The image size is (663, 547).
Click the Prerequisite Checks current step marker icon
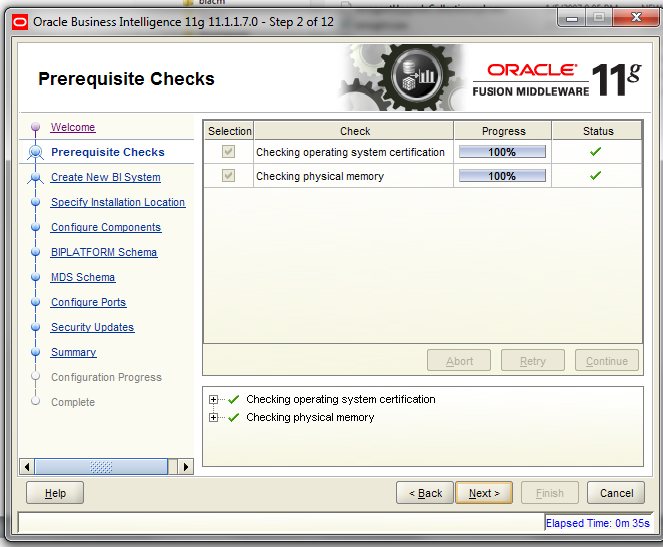click(36, 152)
